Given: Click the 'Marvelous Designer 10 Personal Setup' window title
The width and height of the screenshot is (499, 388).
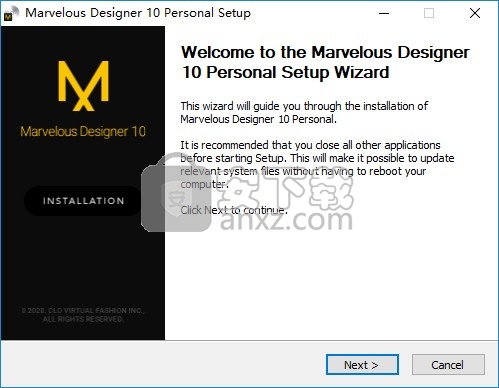Looking at the screenshot, I should tap(138, 13).
